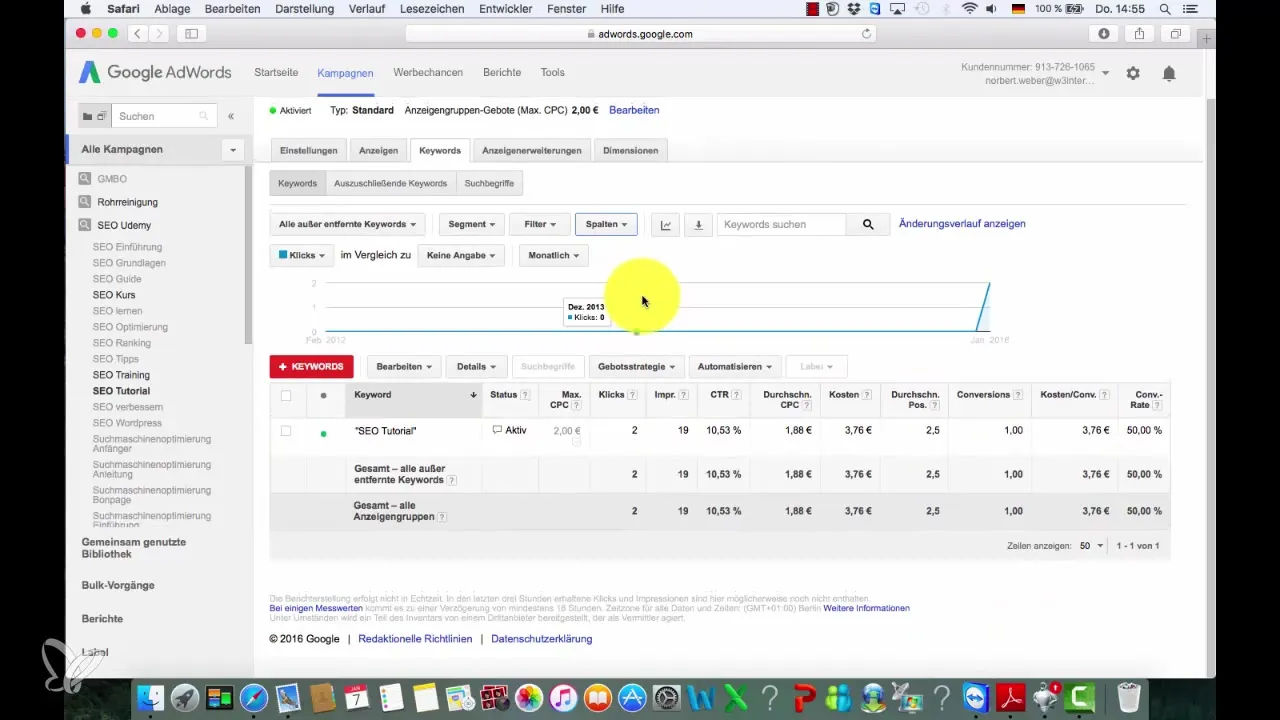Image resolution: width=1280 pixels, height=720 pixels.
Task: Open Werbechancen in top navigation
Action: click(x=428, y=73)
